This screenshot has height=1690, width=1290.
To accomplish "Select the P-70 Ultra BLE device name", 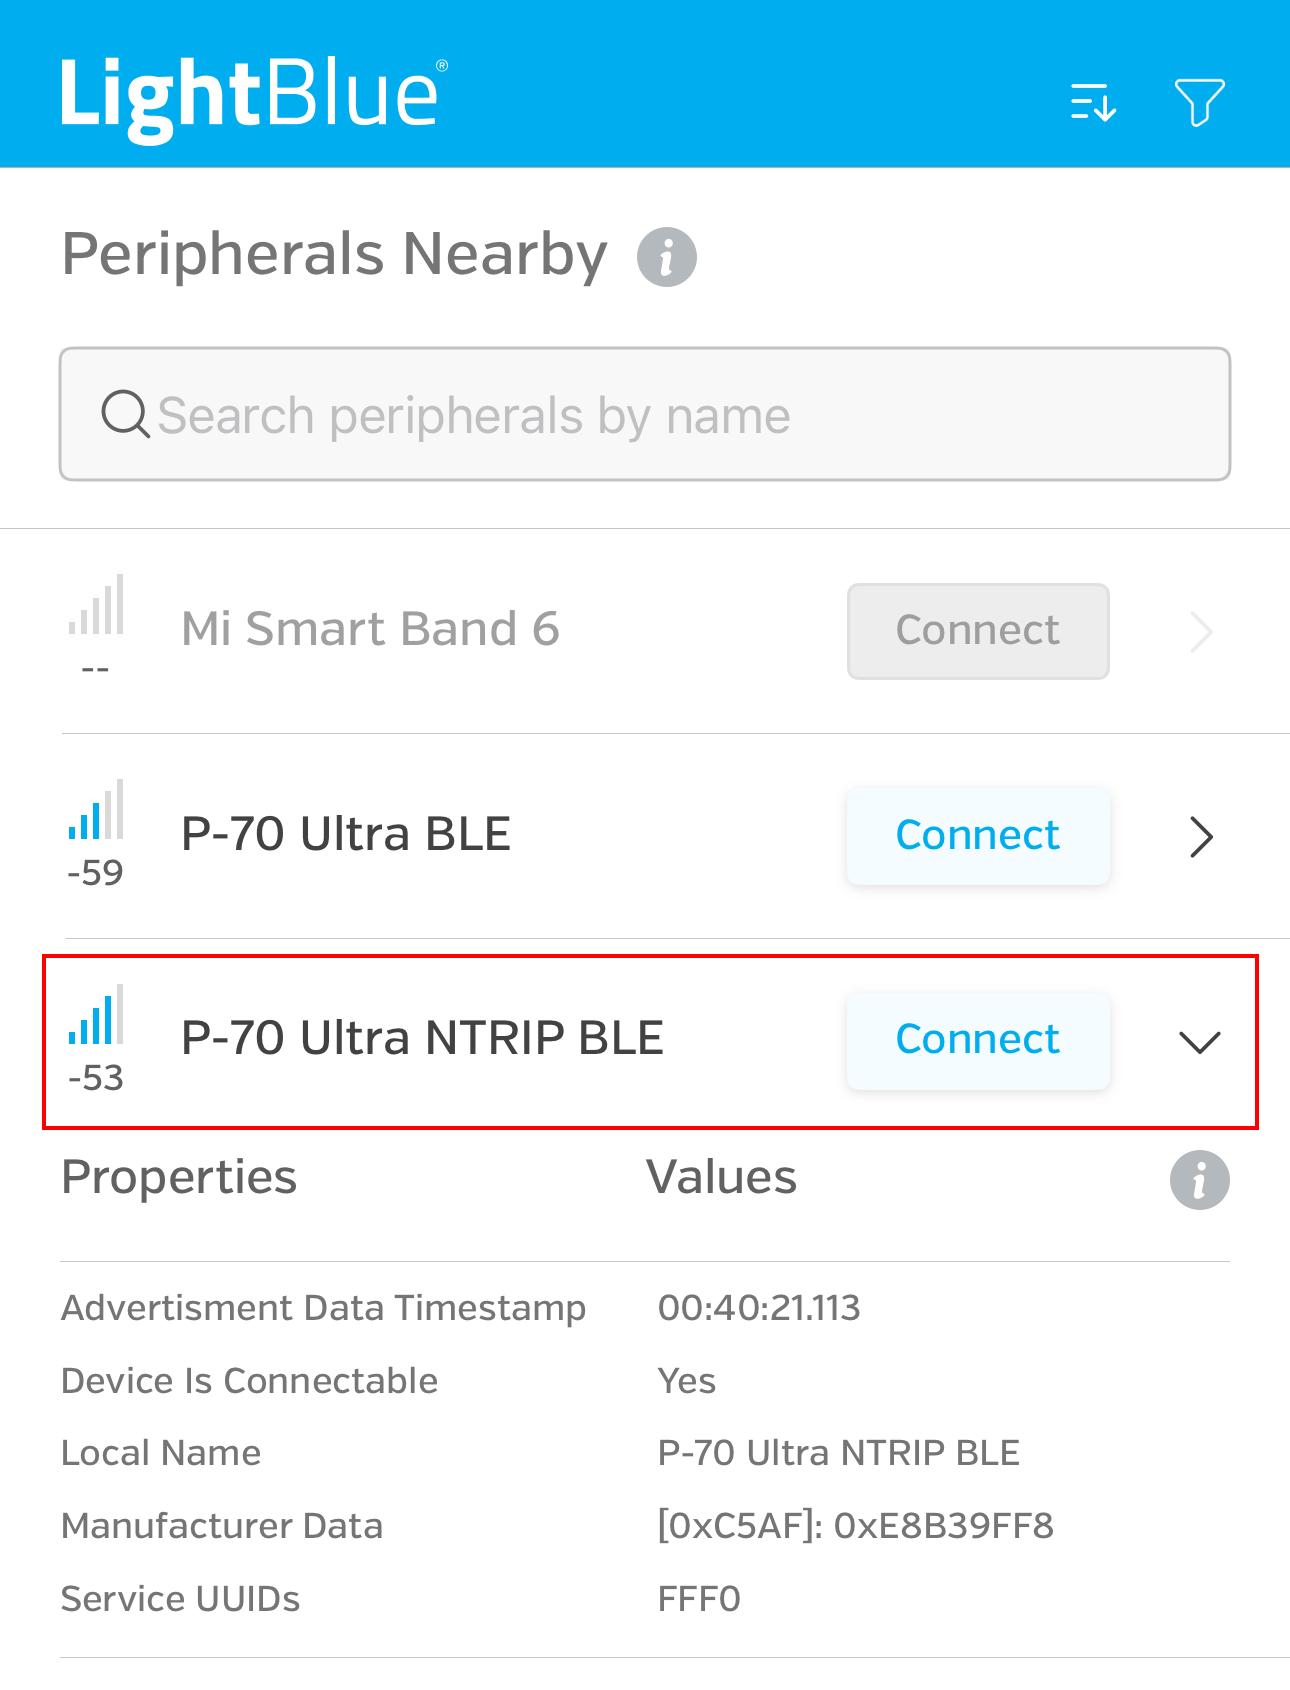I will pyautogui.click(x=346, y=834).
